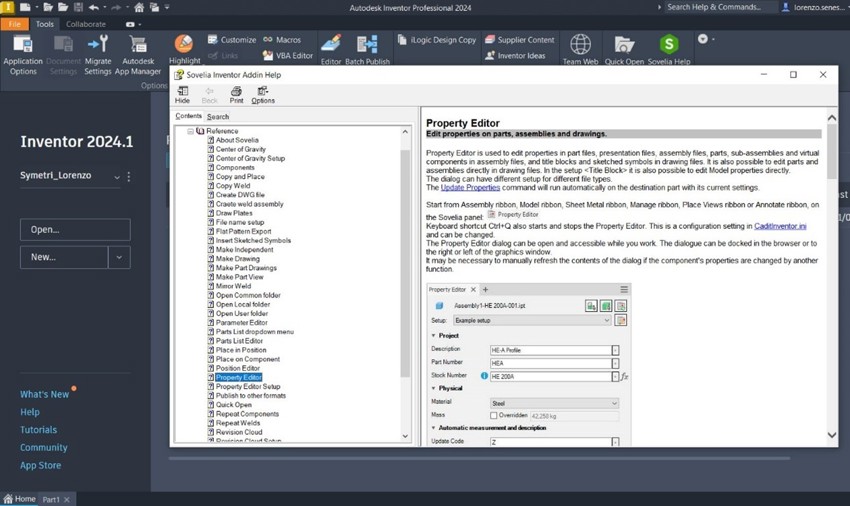Open Team Web globe icon
The image size is (850, 506).
580,44
